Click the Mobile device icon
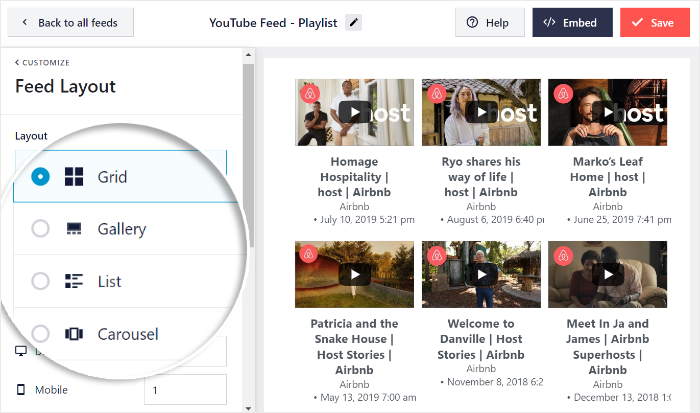The width and height of the screenshot is (700, 413). point(20,390)
